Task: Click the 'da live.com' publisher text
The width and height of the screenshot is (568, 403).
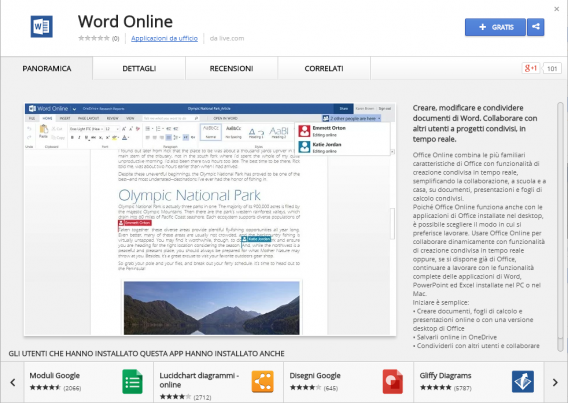Action: 227,38
